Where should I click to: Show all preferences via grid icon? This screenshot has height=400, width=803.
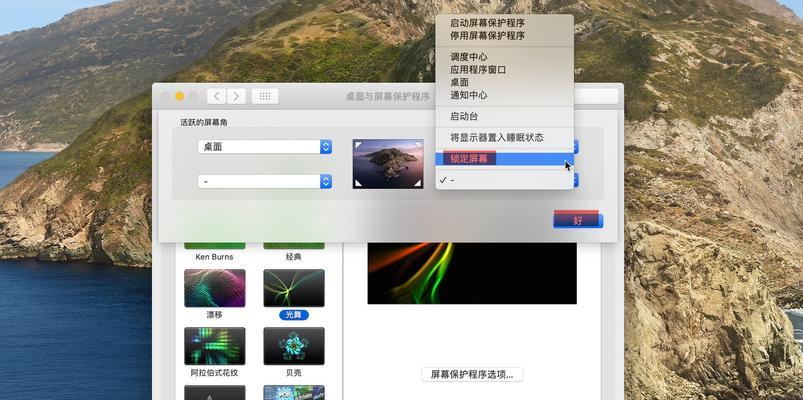(x=265, y=96)
